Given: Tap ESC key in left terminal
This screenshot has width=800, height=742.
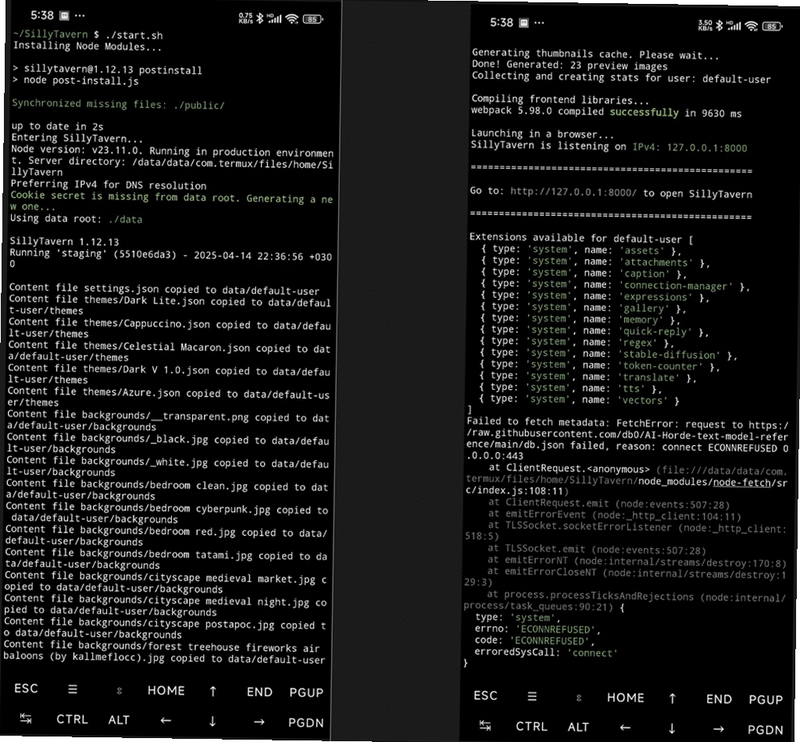Looking at the screenshot, I should coord(26,688).
